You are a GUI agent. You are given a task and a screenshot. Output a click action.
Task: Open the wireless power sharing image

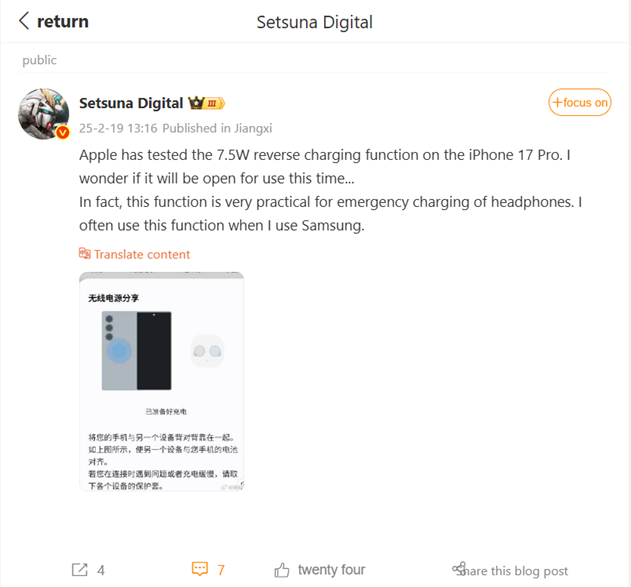tap(162, 381)
